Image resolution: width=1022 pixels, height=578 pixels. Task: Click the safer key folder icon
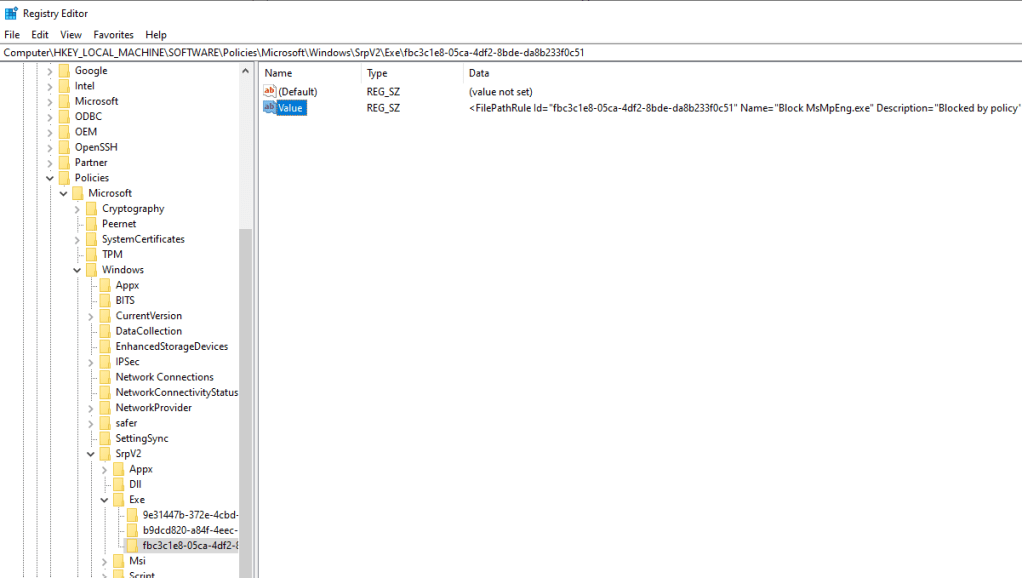click(x=105, y=423)
